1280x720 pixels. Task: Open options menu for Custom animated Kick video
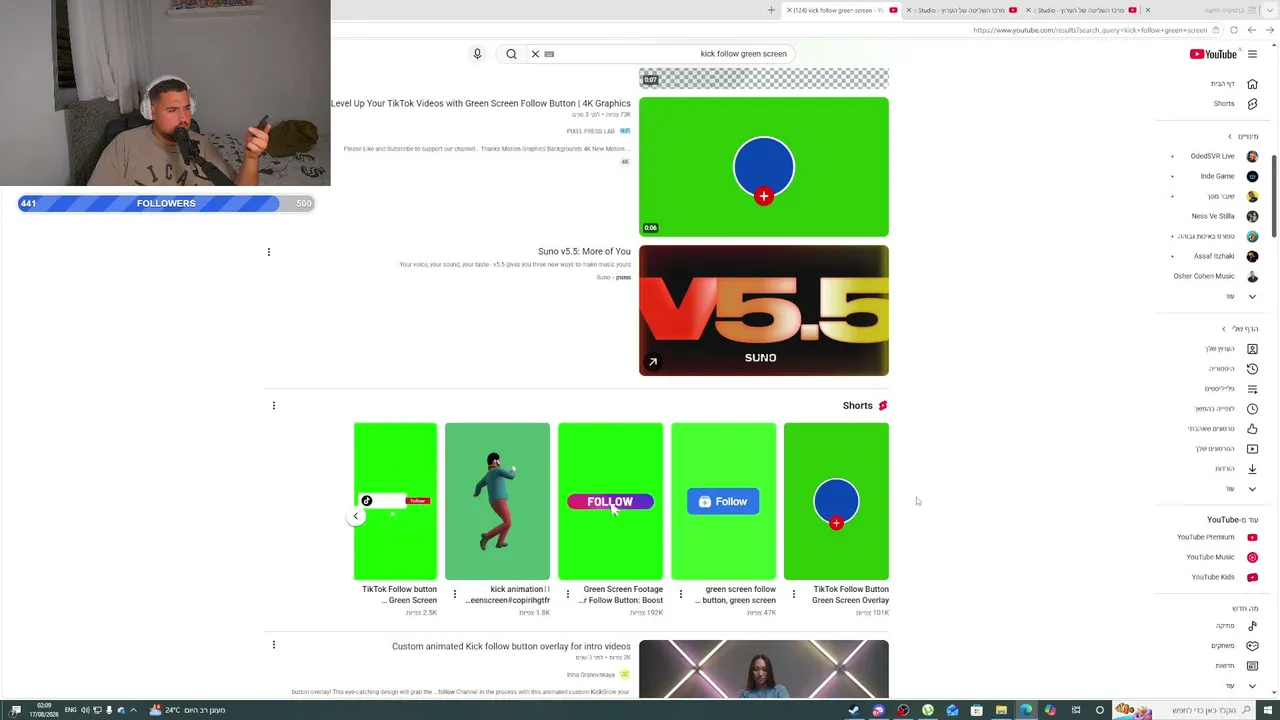[274, 646]
